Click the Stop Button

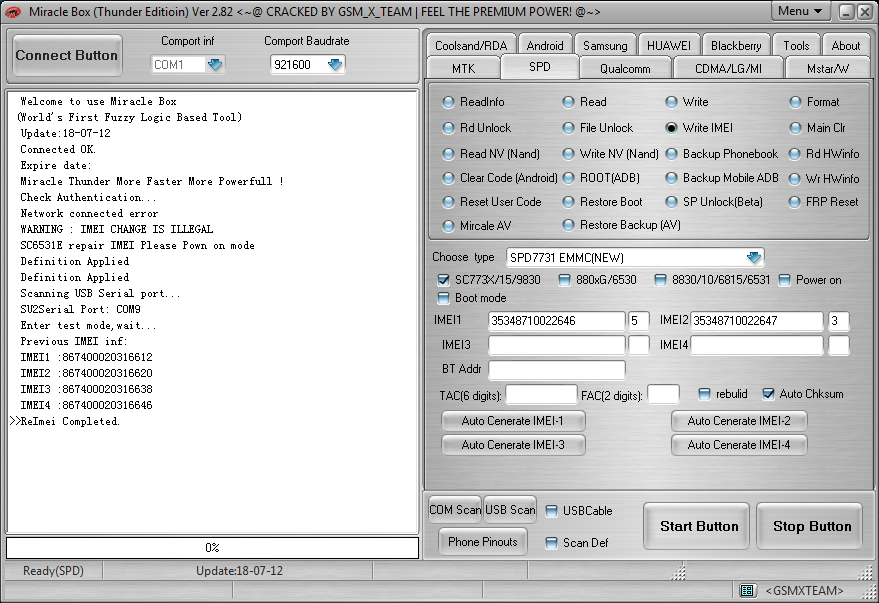(809, 526)
